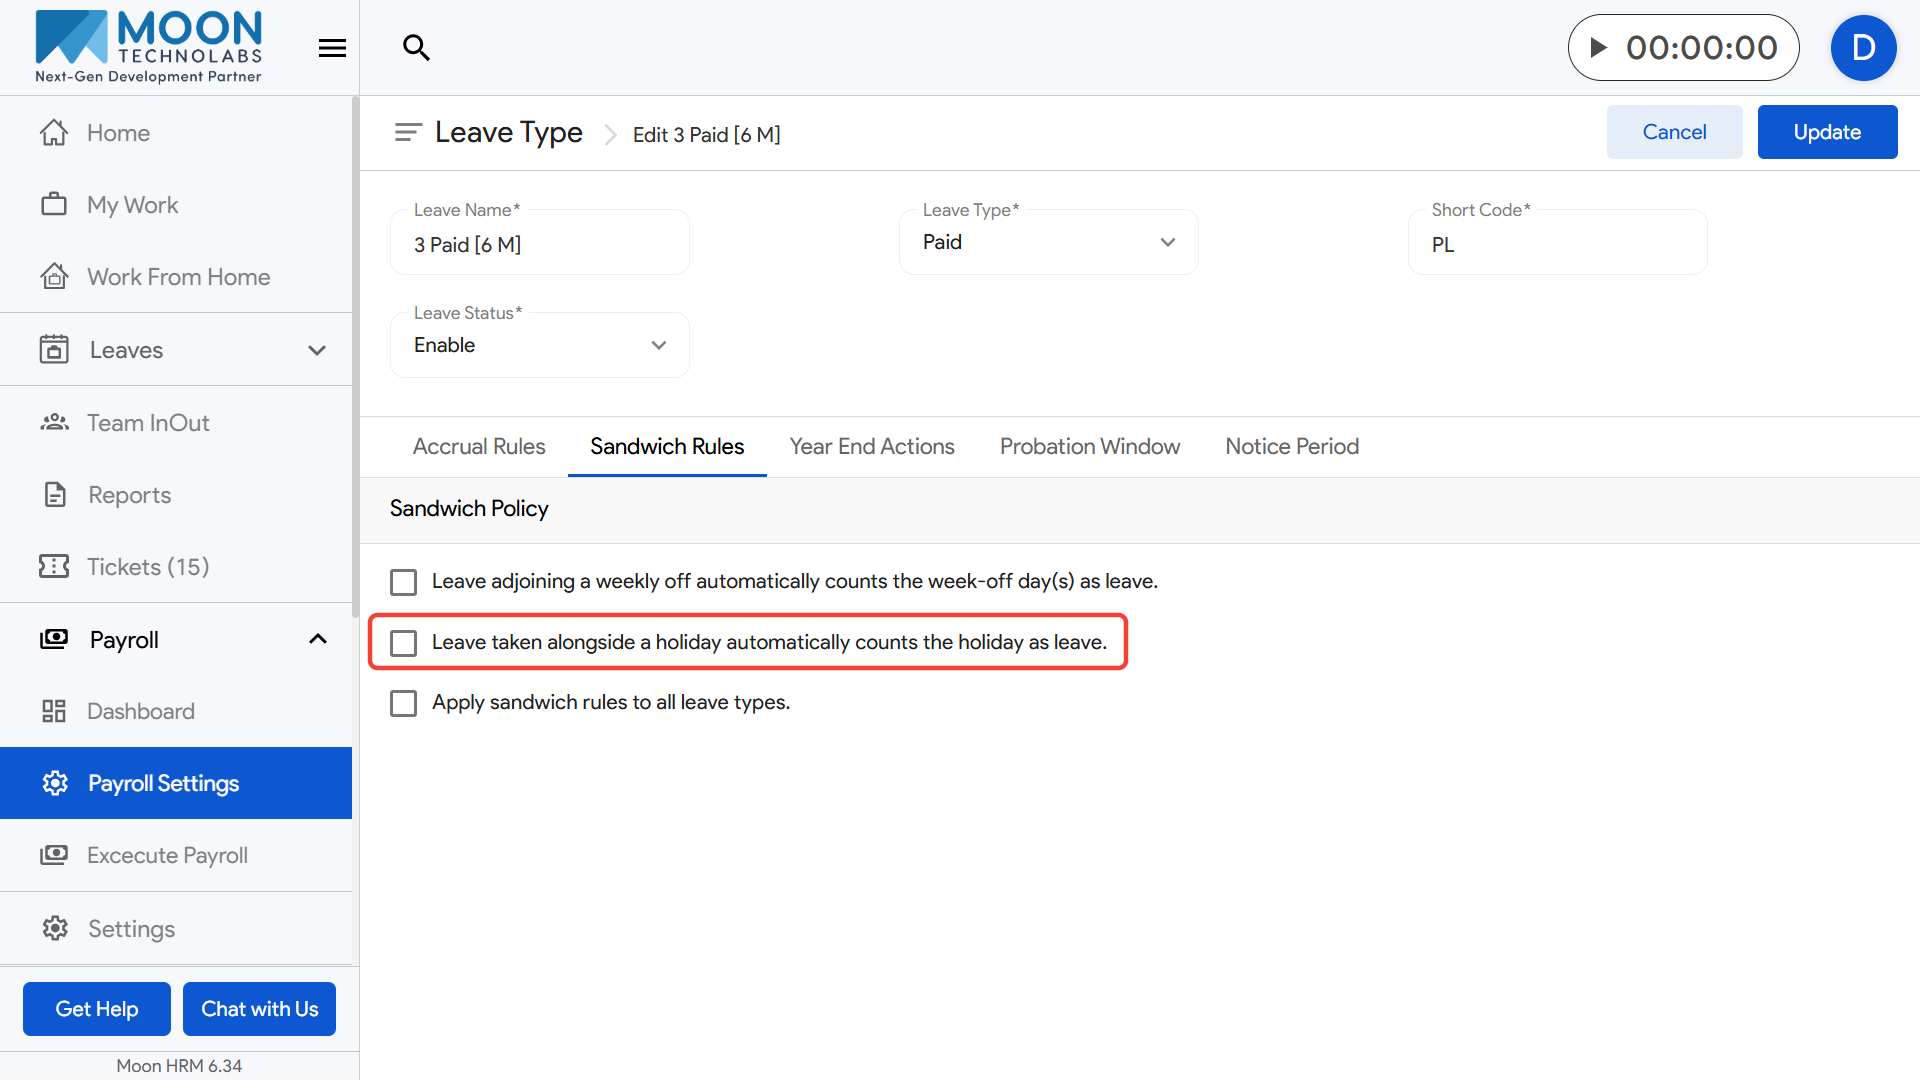The width and height of the screenshot is (1920, 1080).
Task: Click the Short Code input field
Action: (1556, 245)
